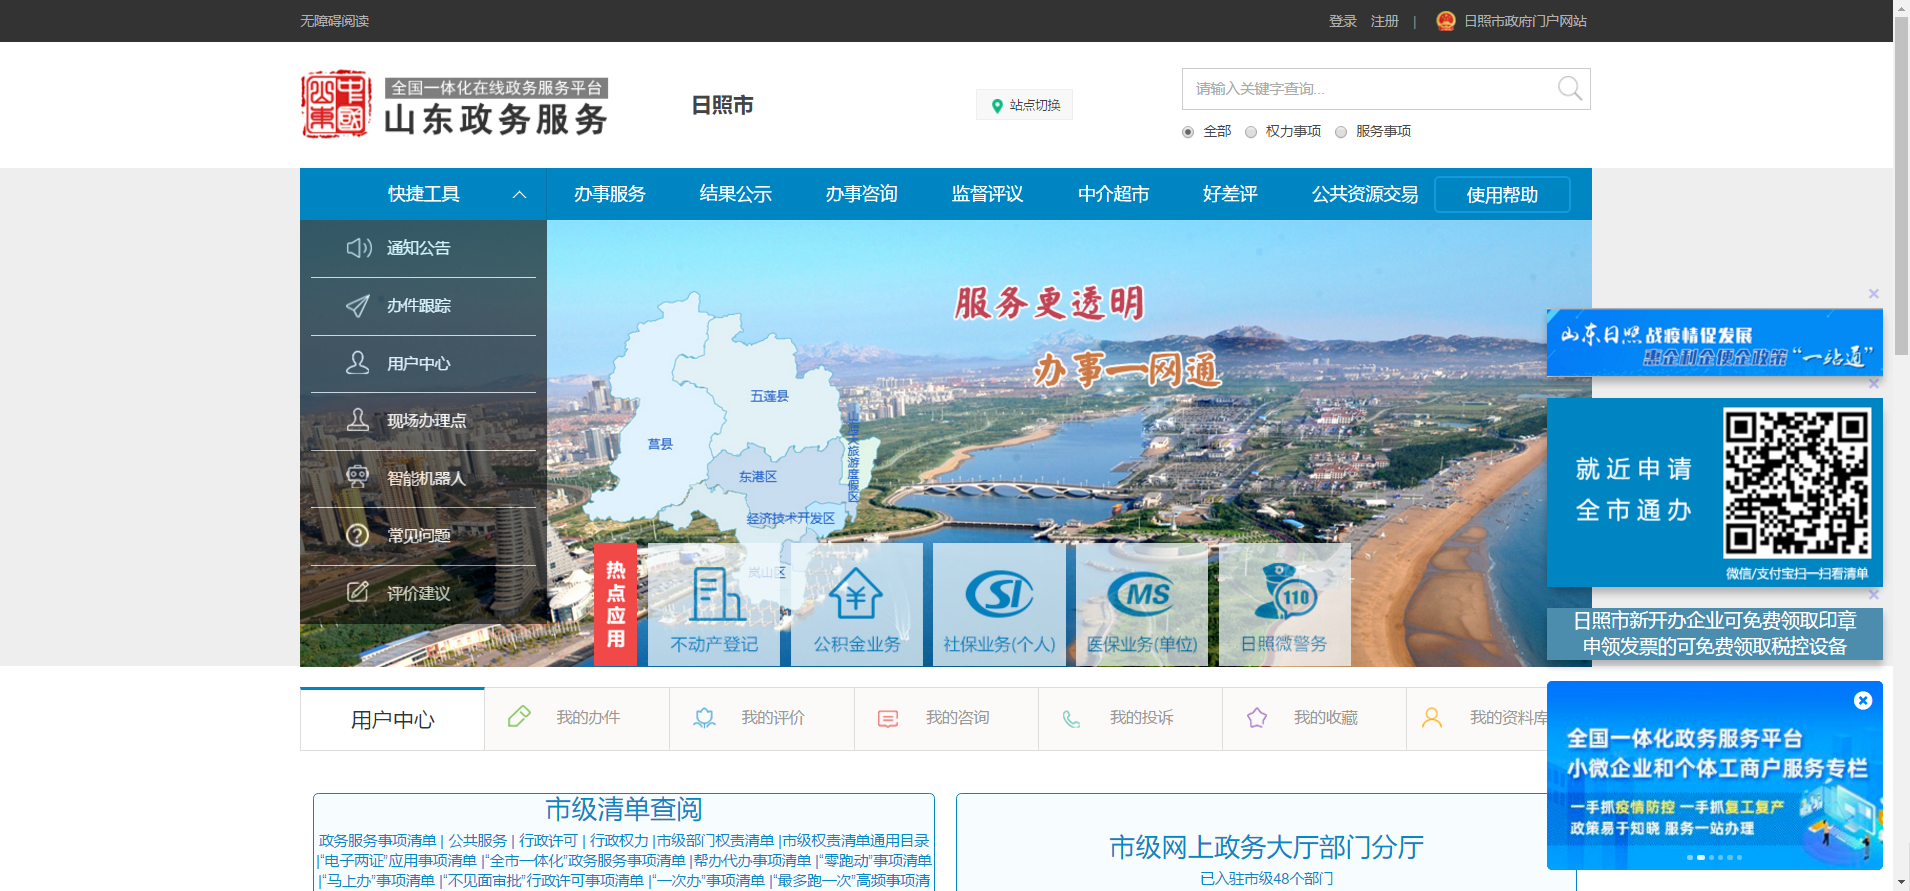Open the 办事服务 navigation menu

pyautogui.click(x=609, y=194)
